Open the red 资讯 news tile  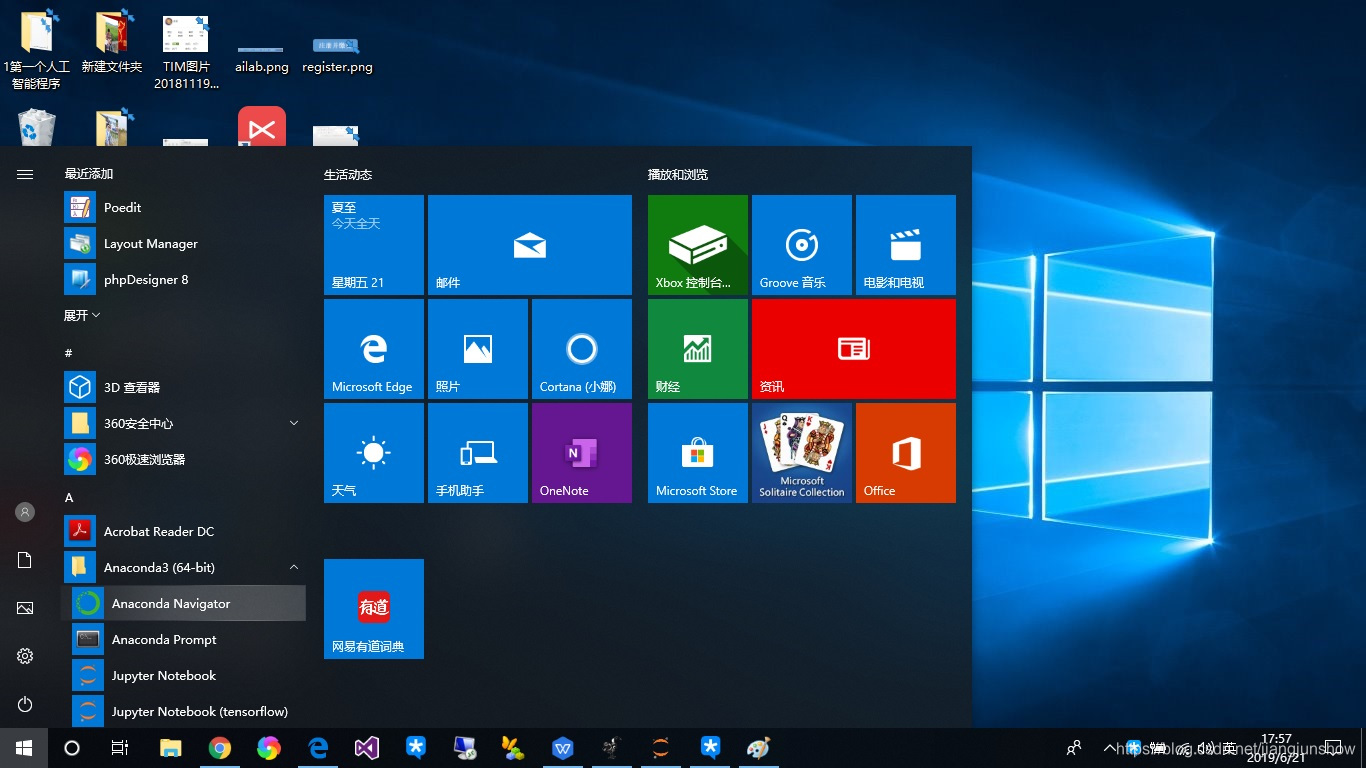tap(854, 349)
